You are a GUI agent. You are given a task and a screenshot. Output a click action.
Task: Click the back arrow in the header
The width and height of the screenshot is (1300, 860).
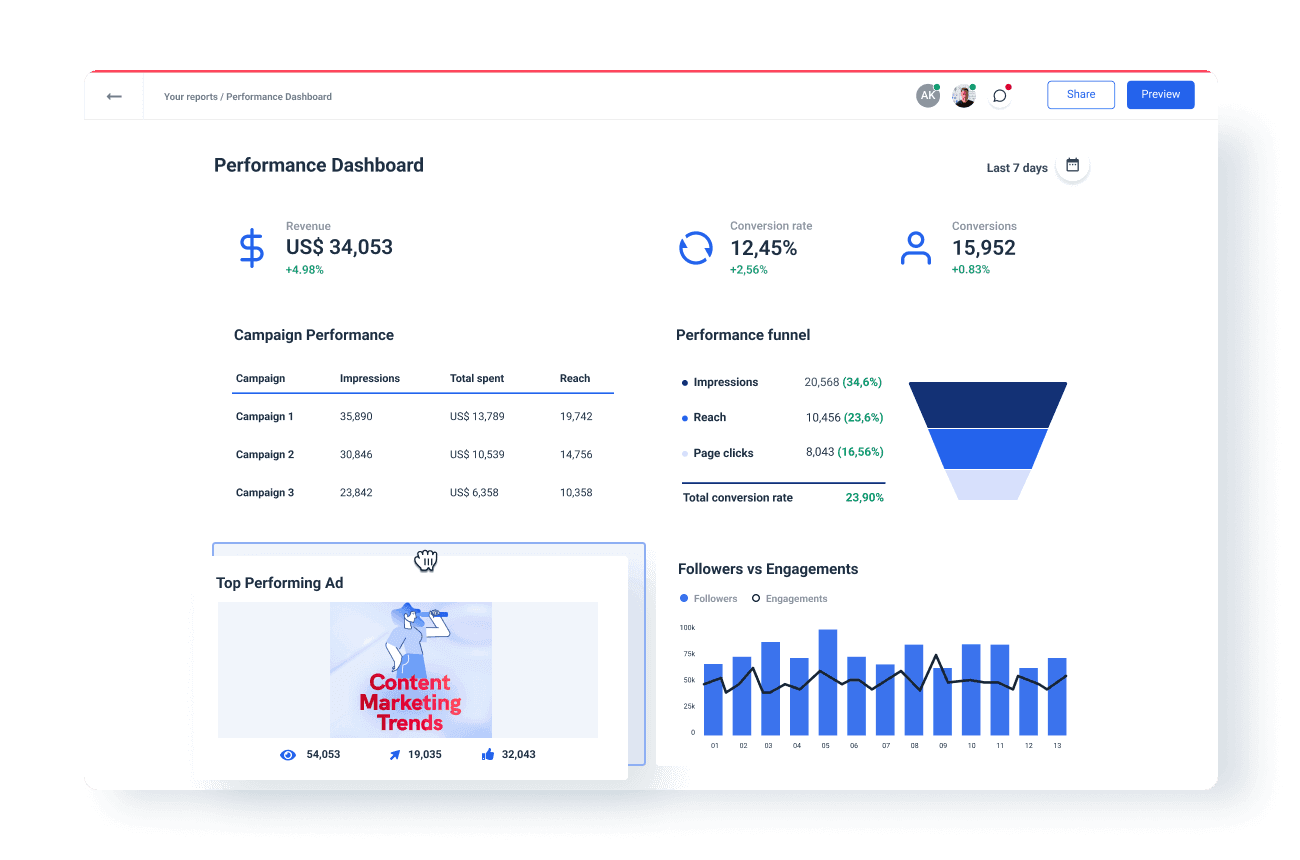point(113,96)
